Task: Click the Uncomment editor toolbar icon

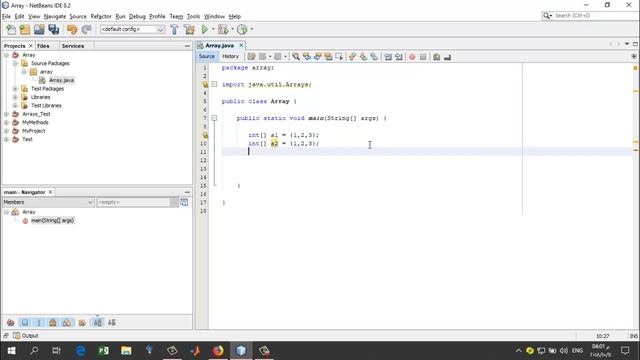Action: pyautogui.click(x=447, y=57)
